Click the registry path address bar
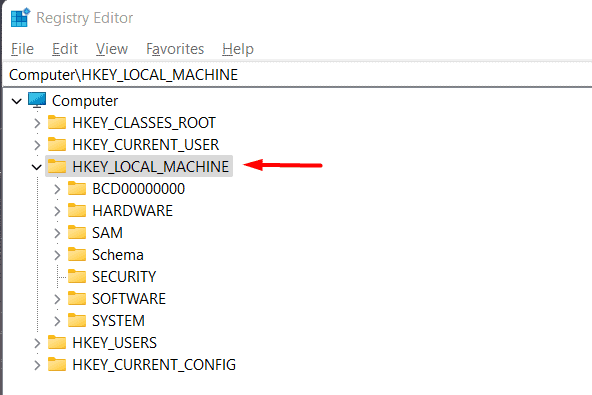The image size is (592, 395). pos(298,75)
